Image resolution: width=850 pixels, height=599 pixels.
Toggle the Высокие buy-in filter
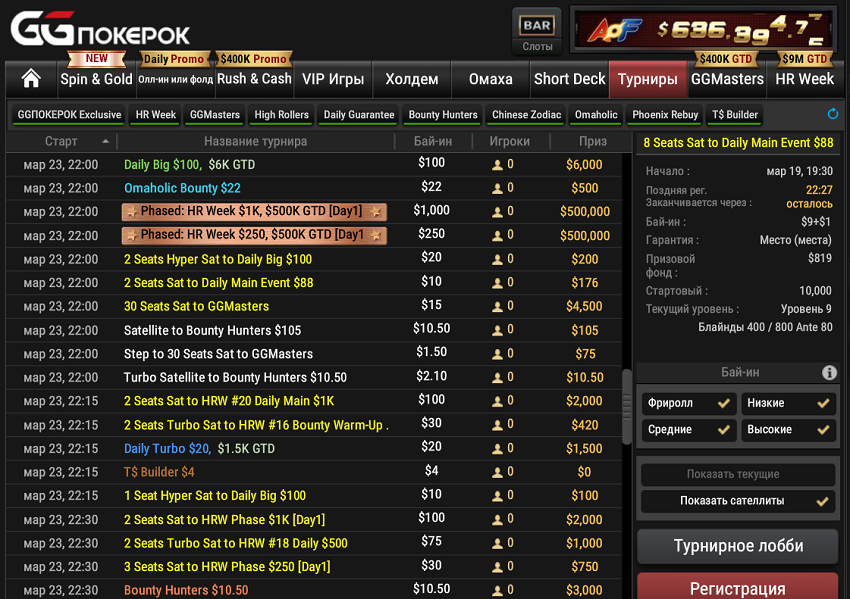click(788, 429)
